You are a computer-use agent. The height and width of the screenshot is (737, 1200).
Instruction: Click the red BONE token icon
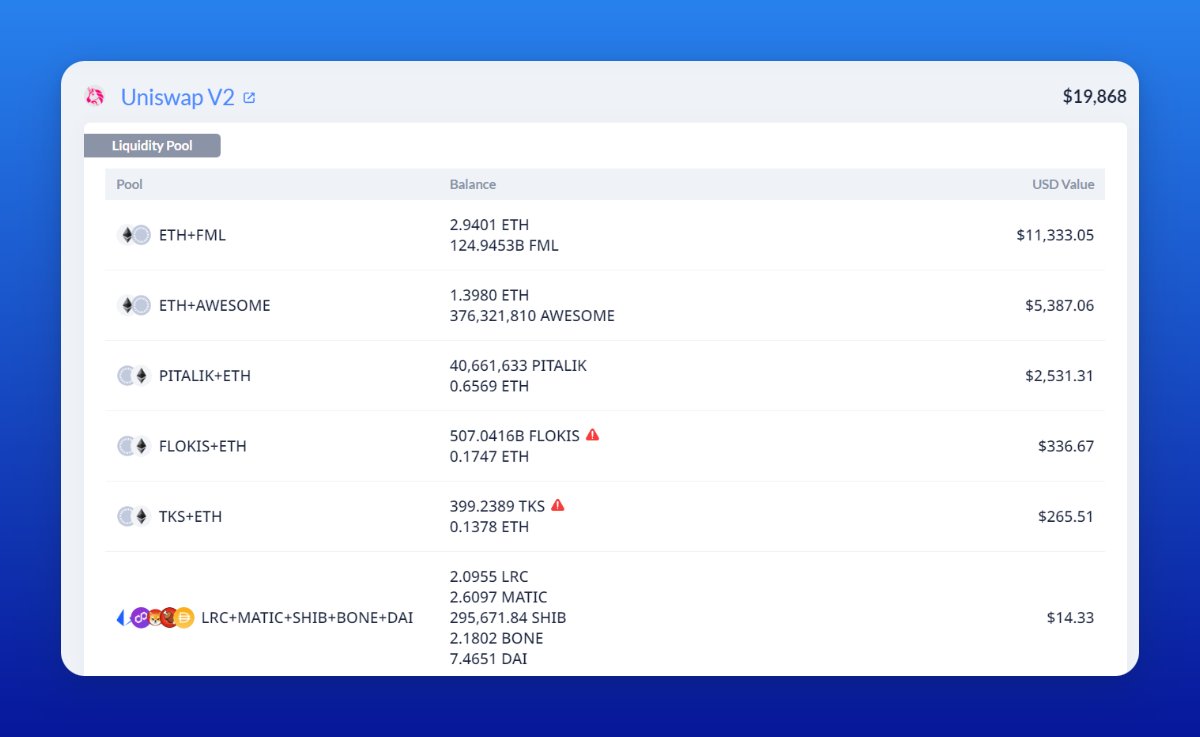coord(169,618)
